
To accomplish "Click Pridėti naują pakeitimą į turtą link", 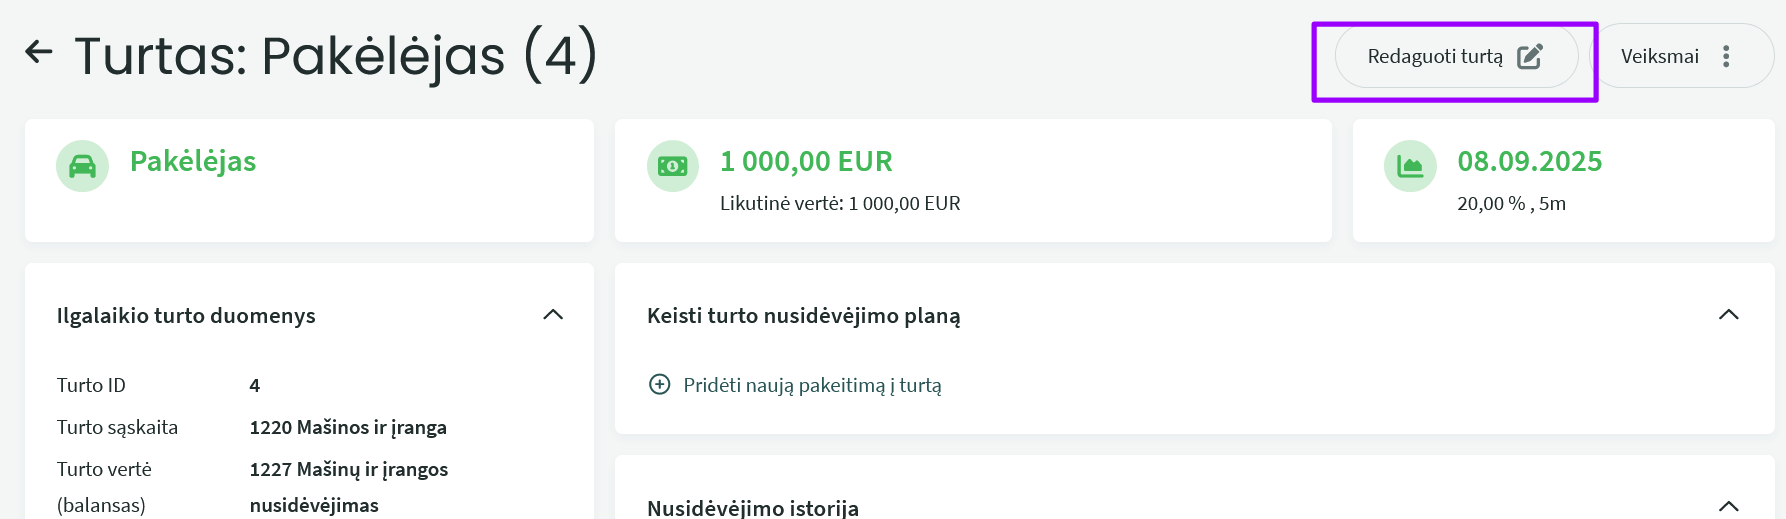I will click(812, 385).
